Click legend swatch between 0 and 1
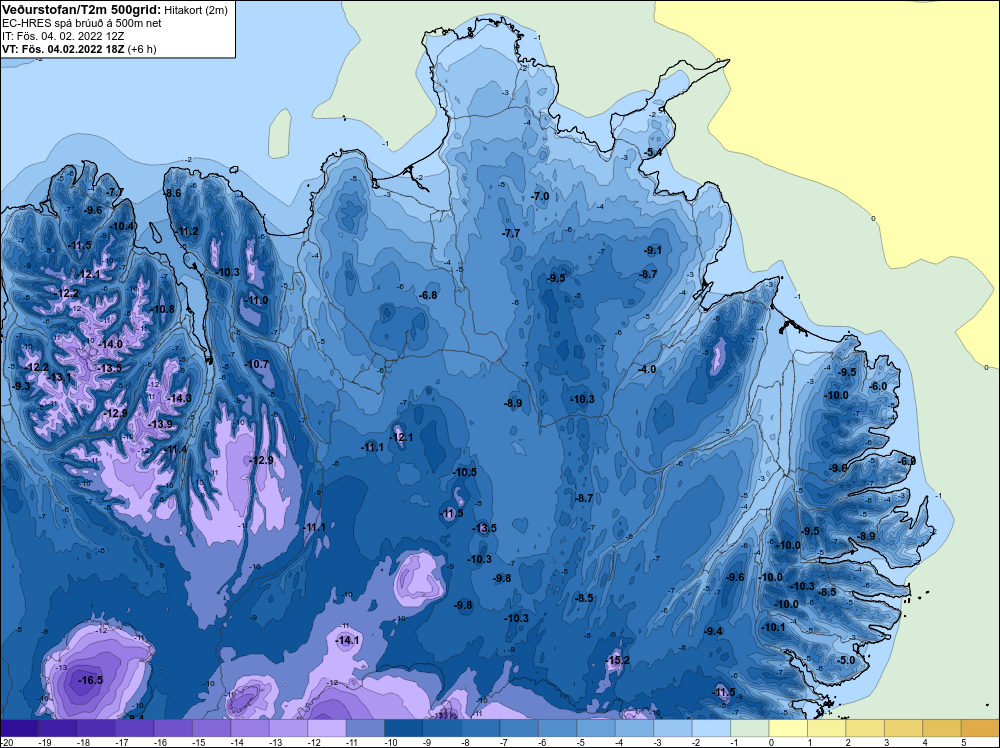1000x748 pixels. (x=788, y=728)
